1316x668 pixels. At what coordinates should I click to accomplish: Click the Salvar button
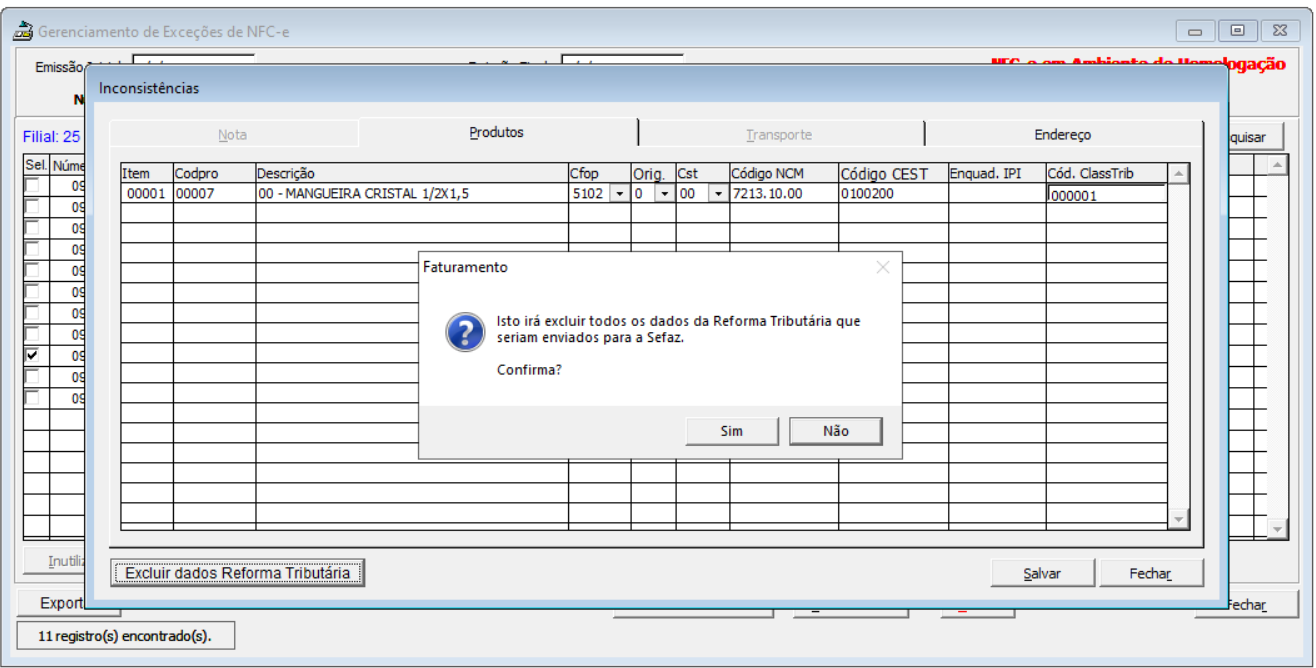tap(1042, 574)
